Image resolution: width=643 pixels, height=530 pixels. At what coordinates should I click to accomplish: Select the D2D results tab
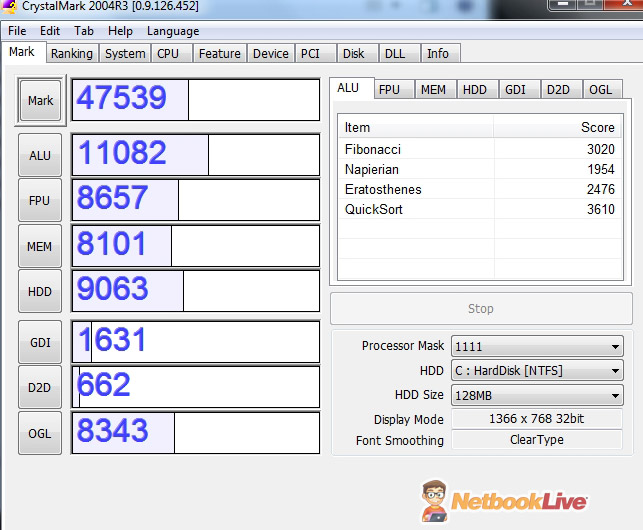561,89
